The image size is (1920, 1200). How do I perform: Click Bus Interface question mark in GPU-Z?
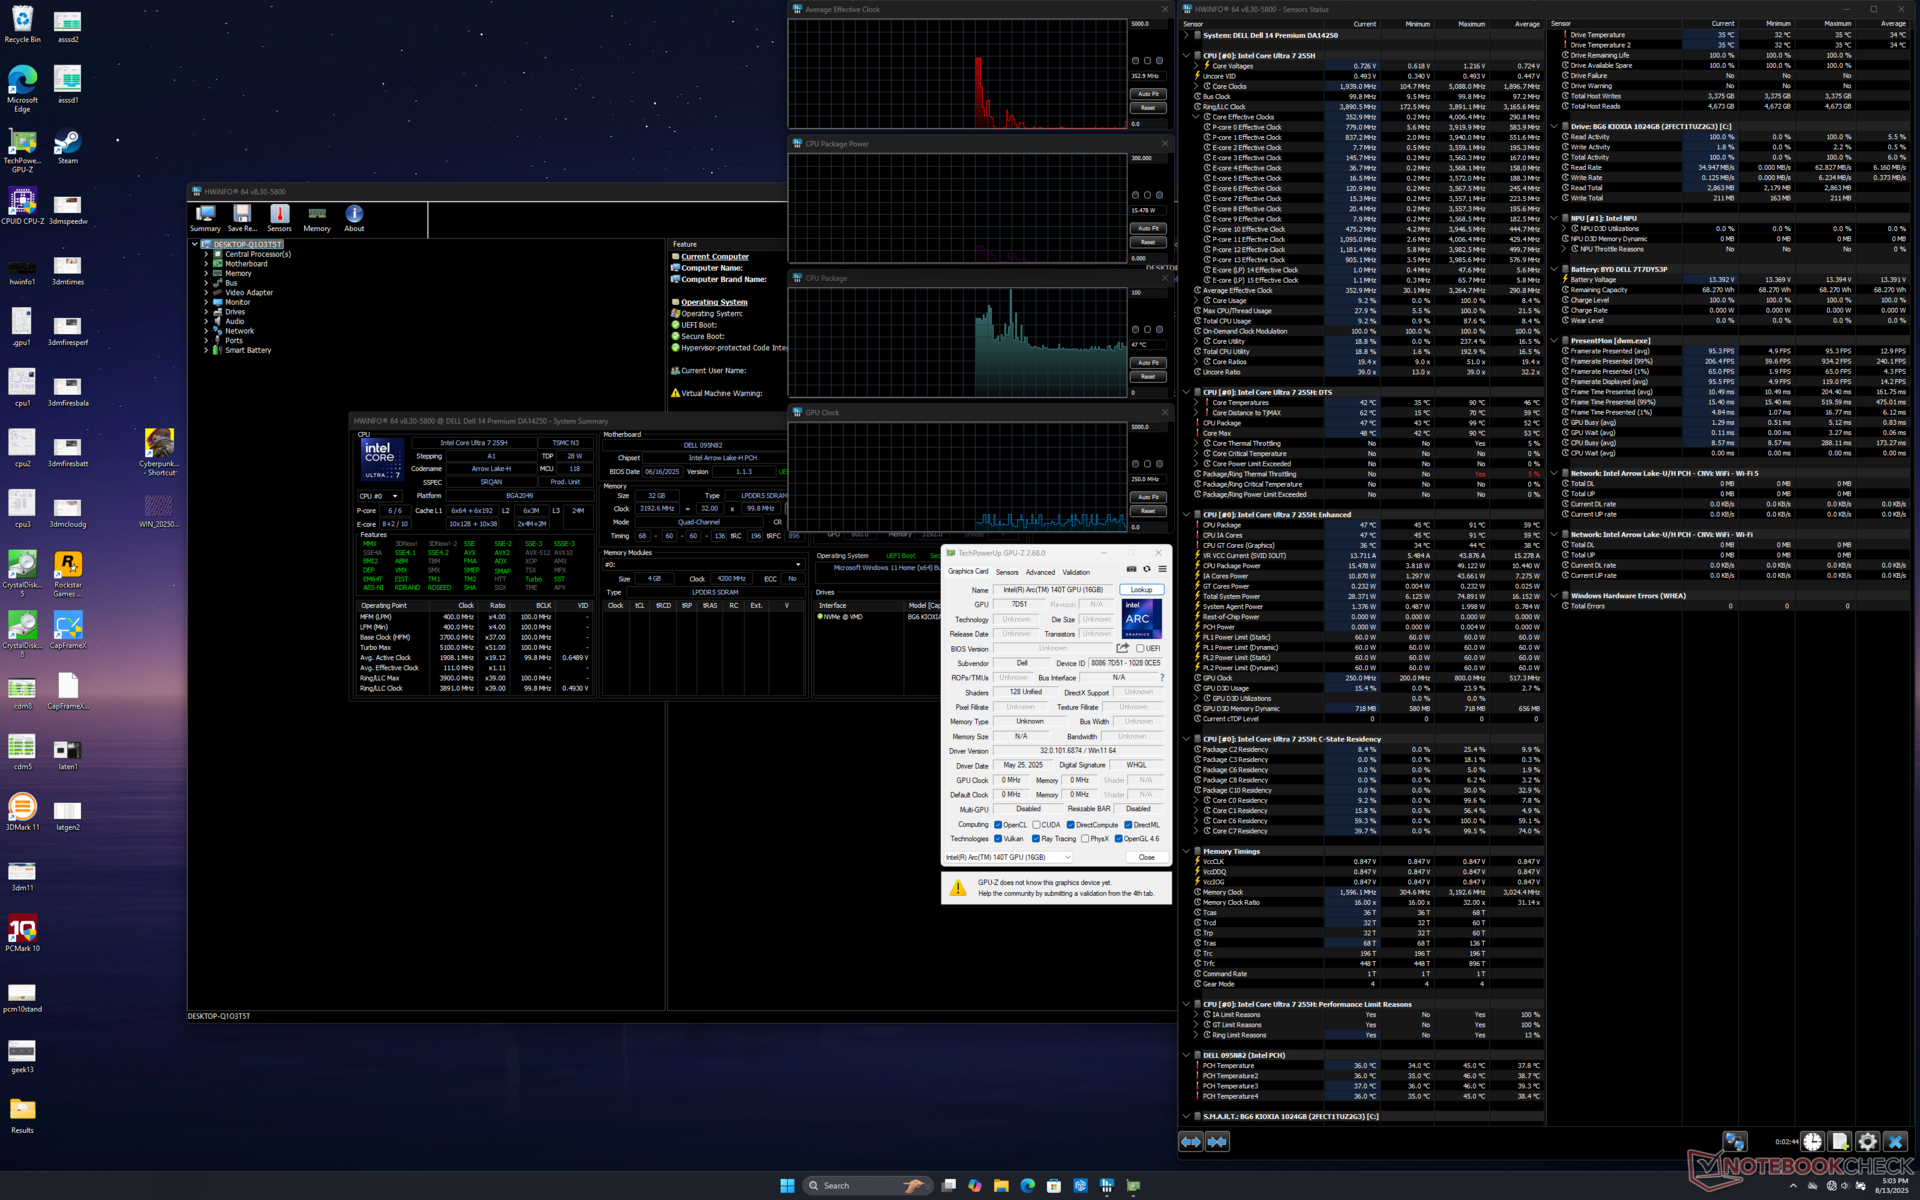click(x=1161, y=677)
